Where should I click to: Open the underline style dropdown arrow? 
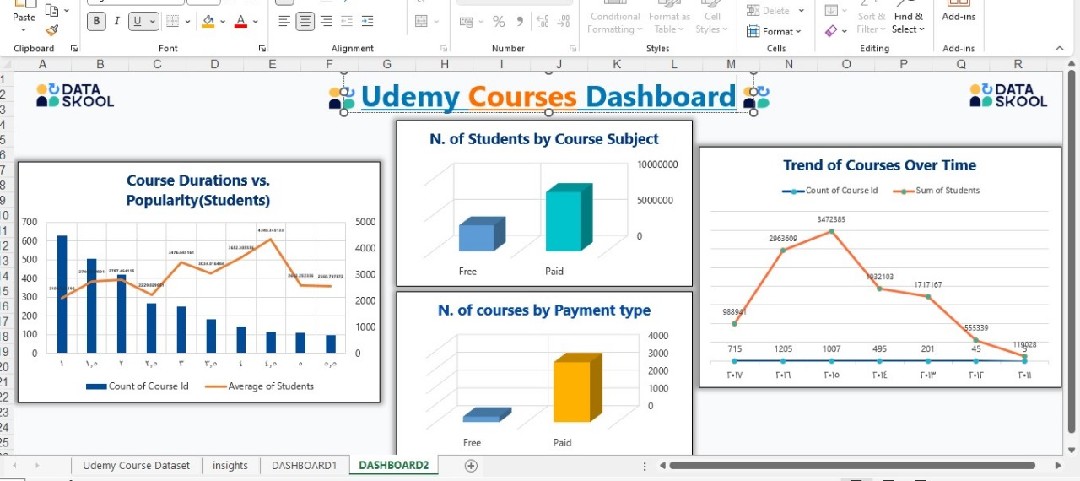click(x=152, y=21)
